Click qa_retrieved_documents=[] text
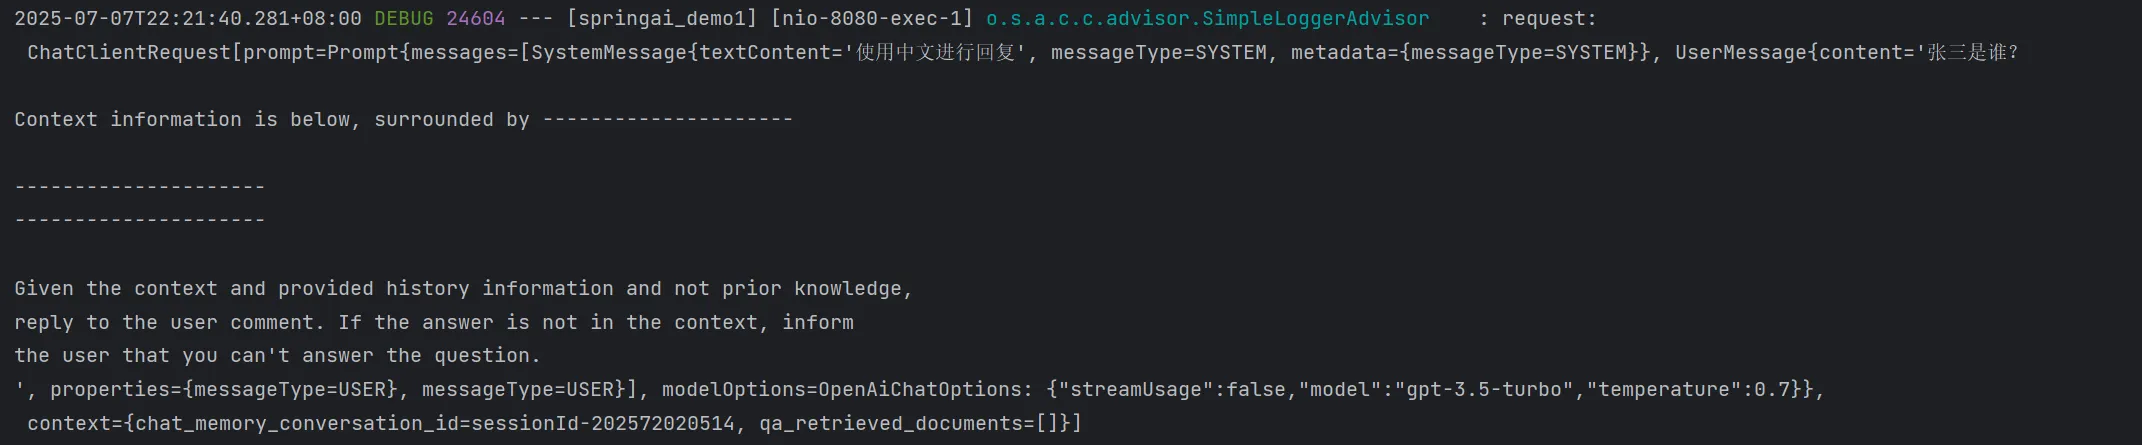 (x=908, y=423)
